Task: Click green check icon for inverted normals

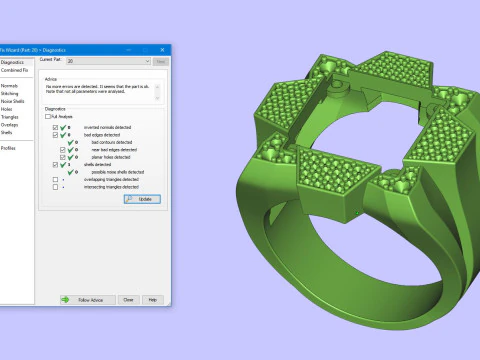Action: pos(63,127)
